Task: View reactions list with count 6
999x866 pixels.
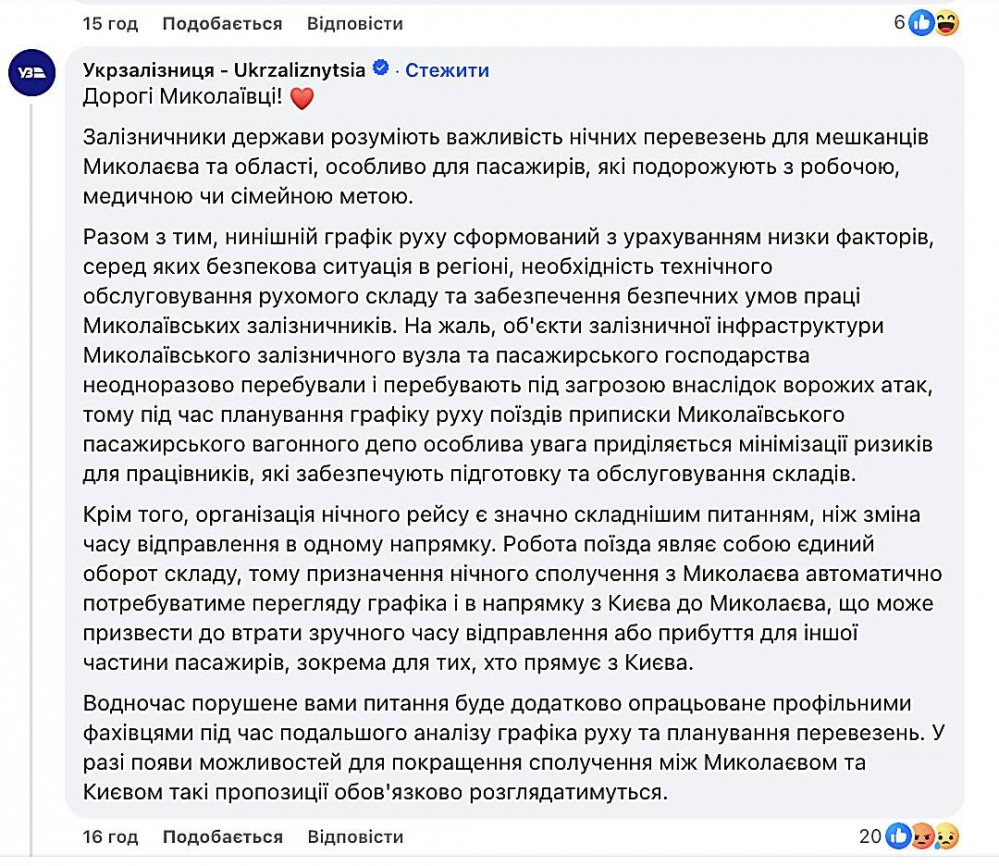Action: click(x=899, y=23)
